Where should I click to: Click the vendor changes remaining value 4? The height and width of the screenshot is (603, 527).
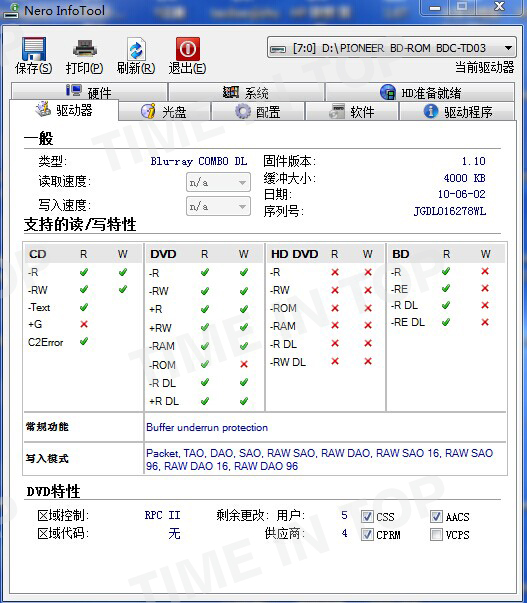[x=344, y=533]
